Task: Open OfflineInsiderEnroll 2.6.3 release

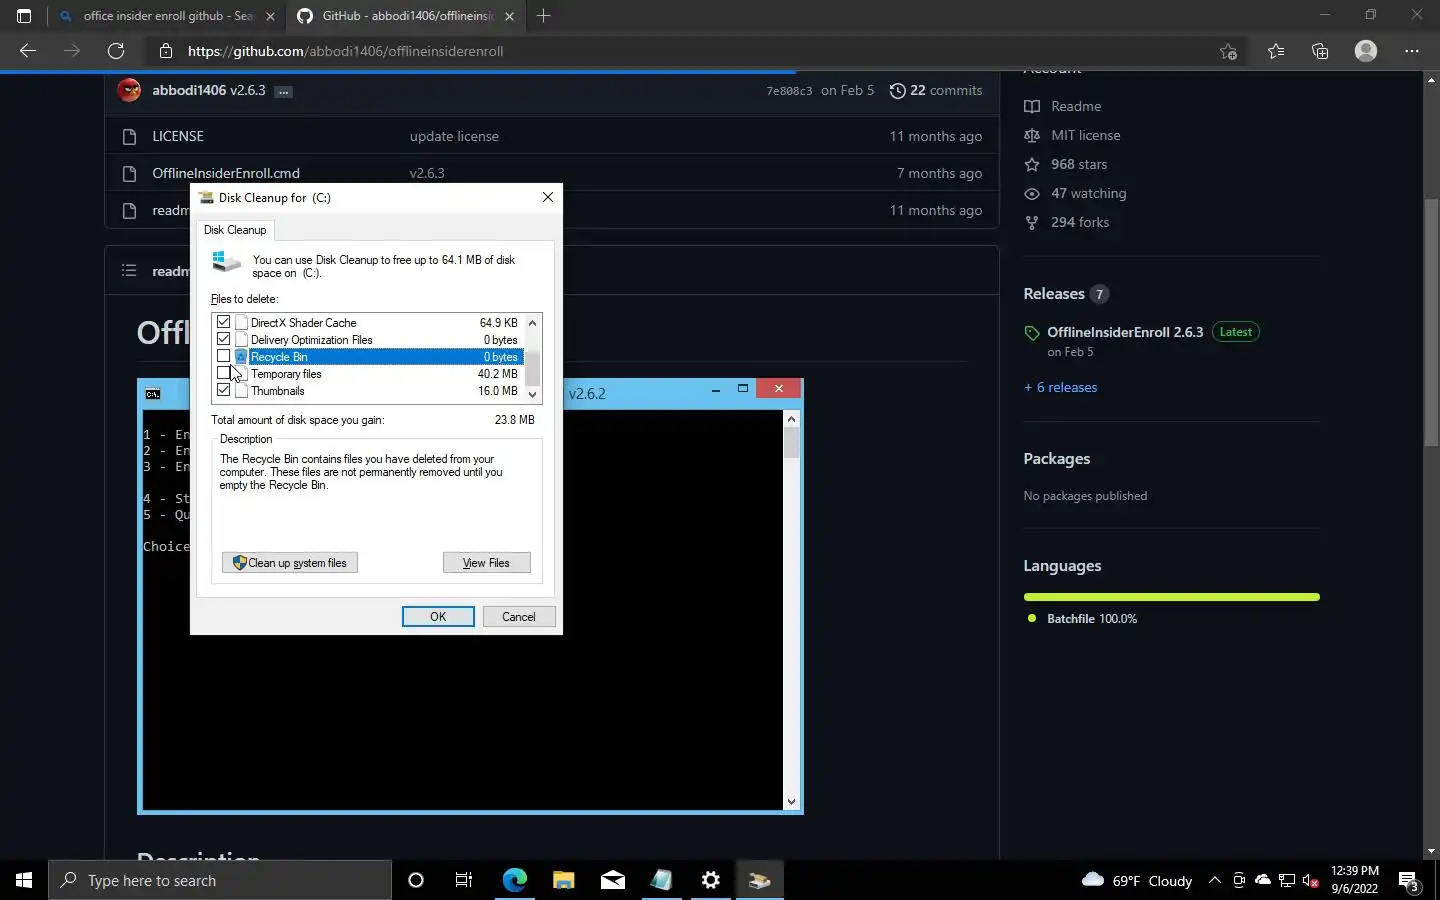Action: 1125,332
